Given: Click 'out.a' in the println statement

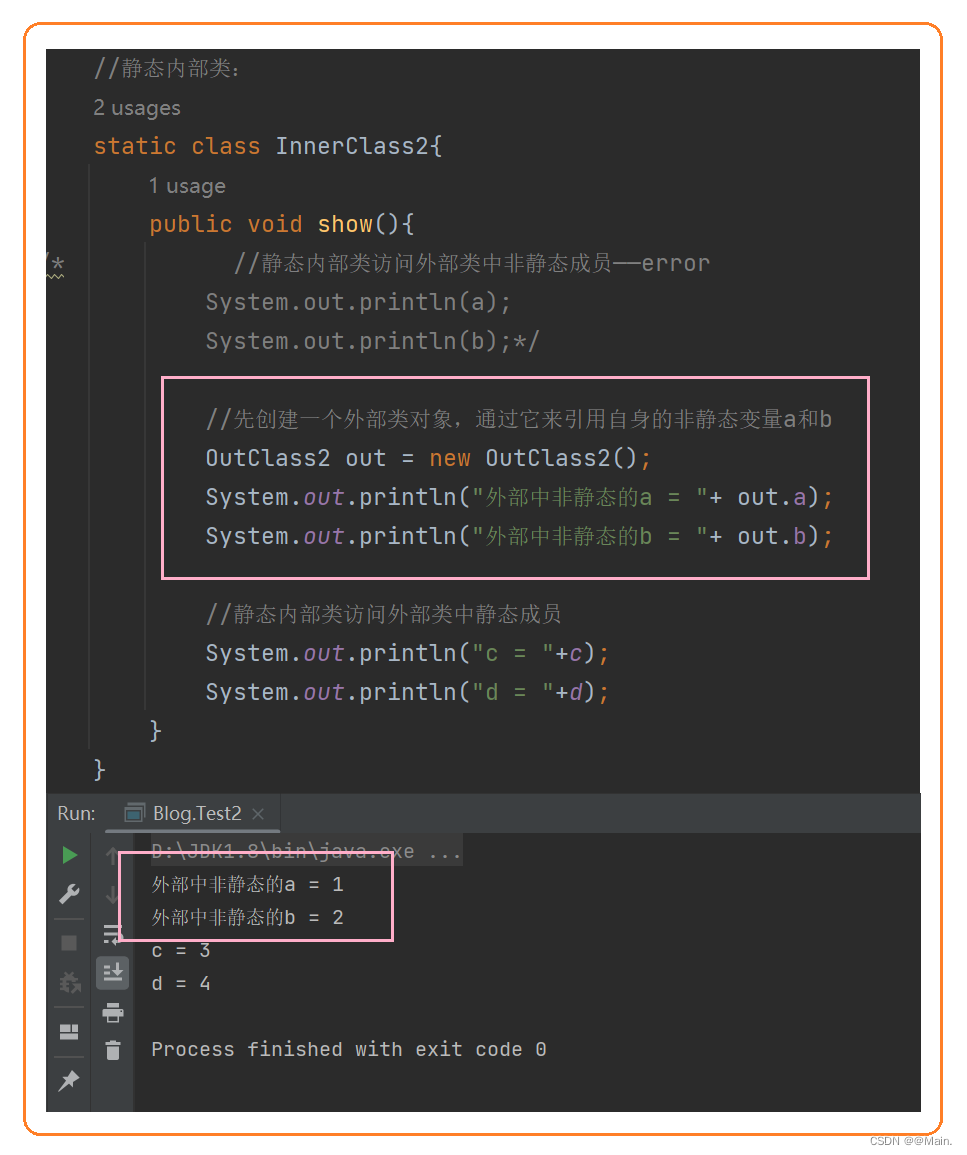Looking at the screenshot, I should tap(772, 497).
